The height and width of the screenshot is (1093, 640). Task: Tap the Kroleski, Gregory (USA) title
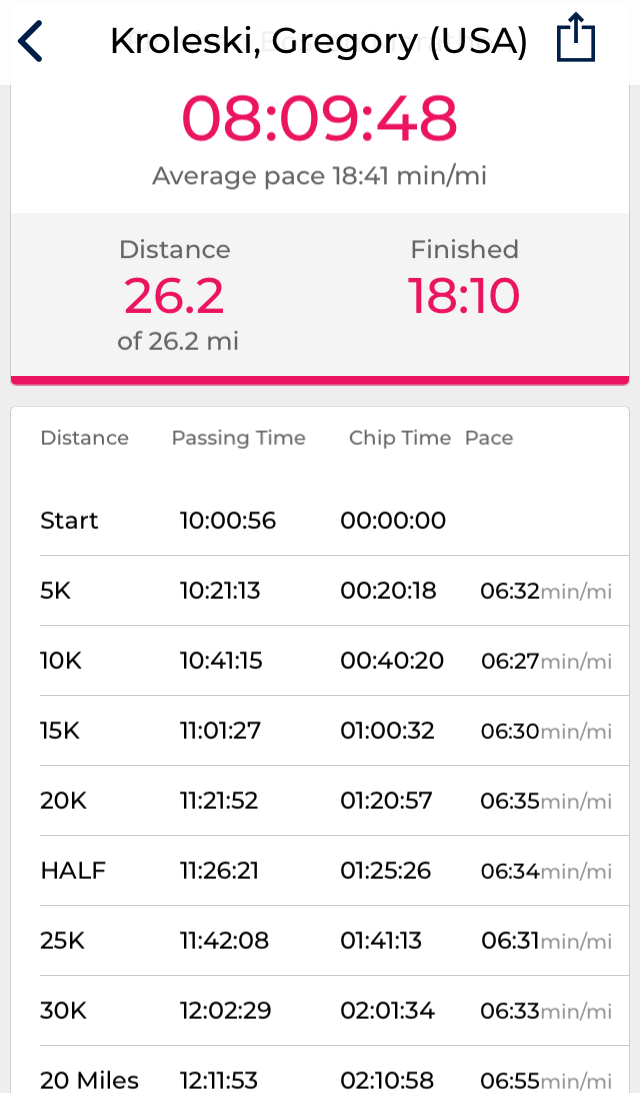pyautogui.click(x=318, y=41)
